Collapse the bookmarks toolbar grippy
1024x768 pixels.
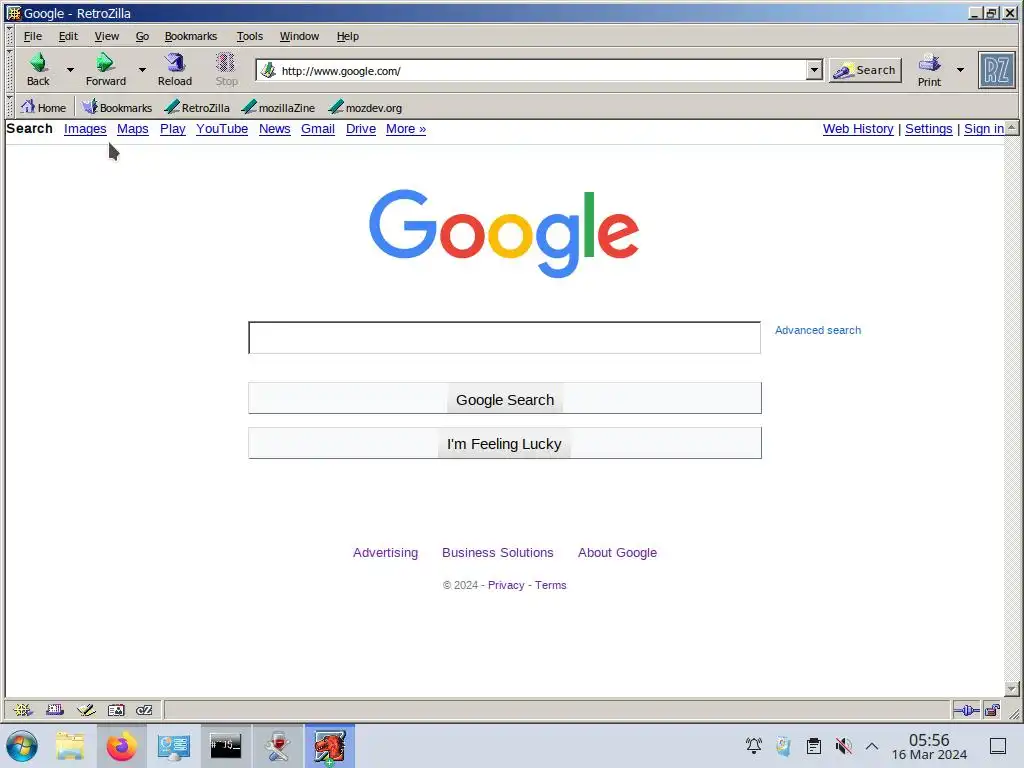click(x=10, y=107)
